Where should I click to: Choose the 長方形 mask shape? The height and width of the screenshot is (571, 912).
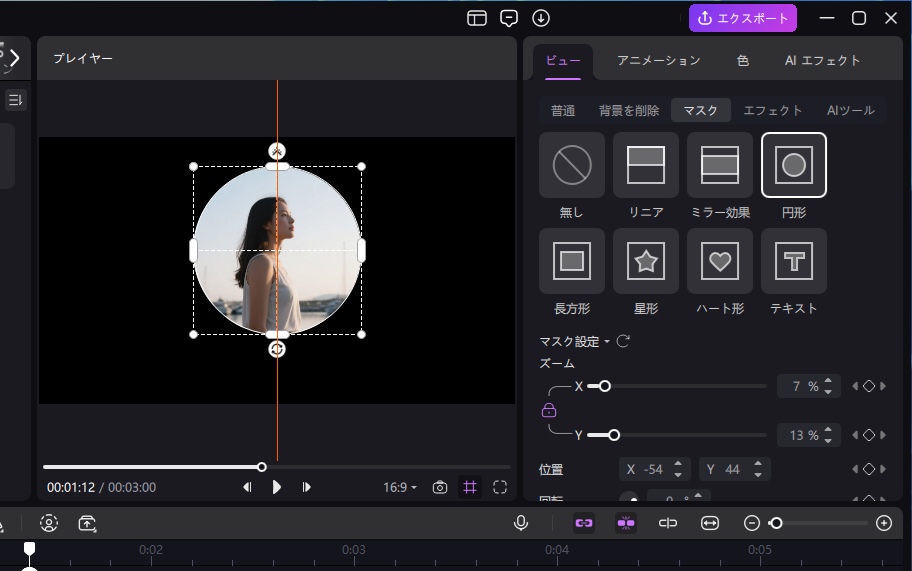(572, 261)
